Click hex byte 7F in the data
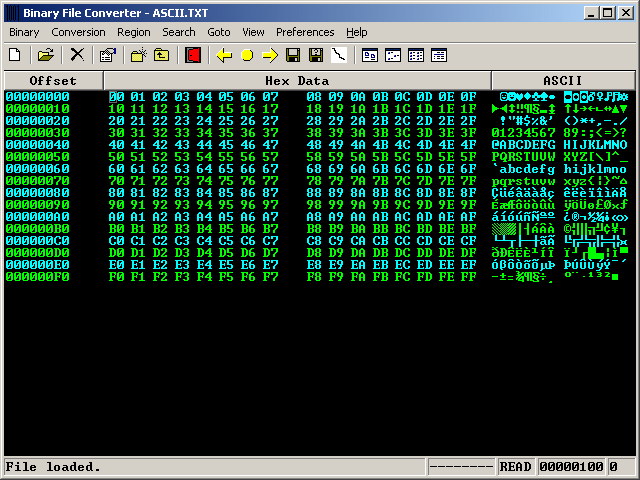 (469, 181)
